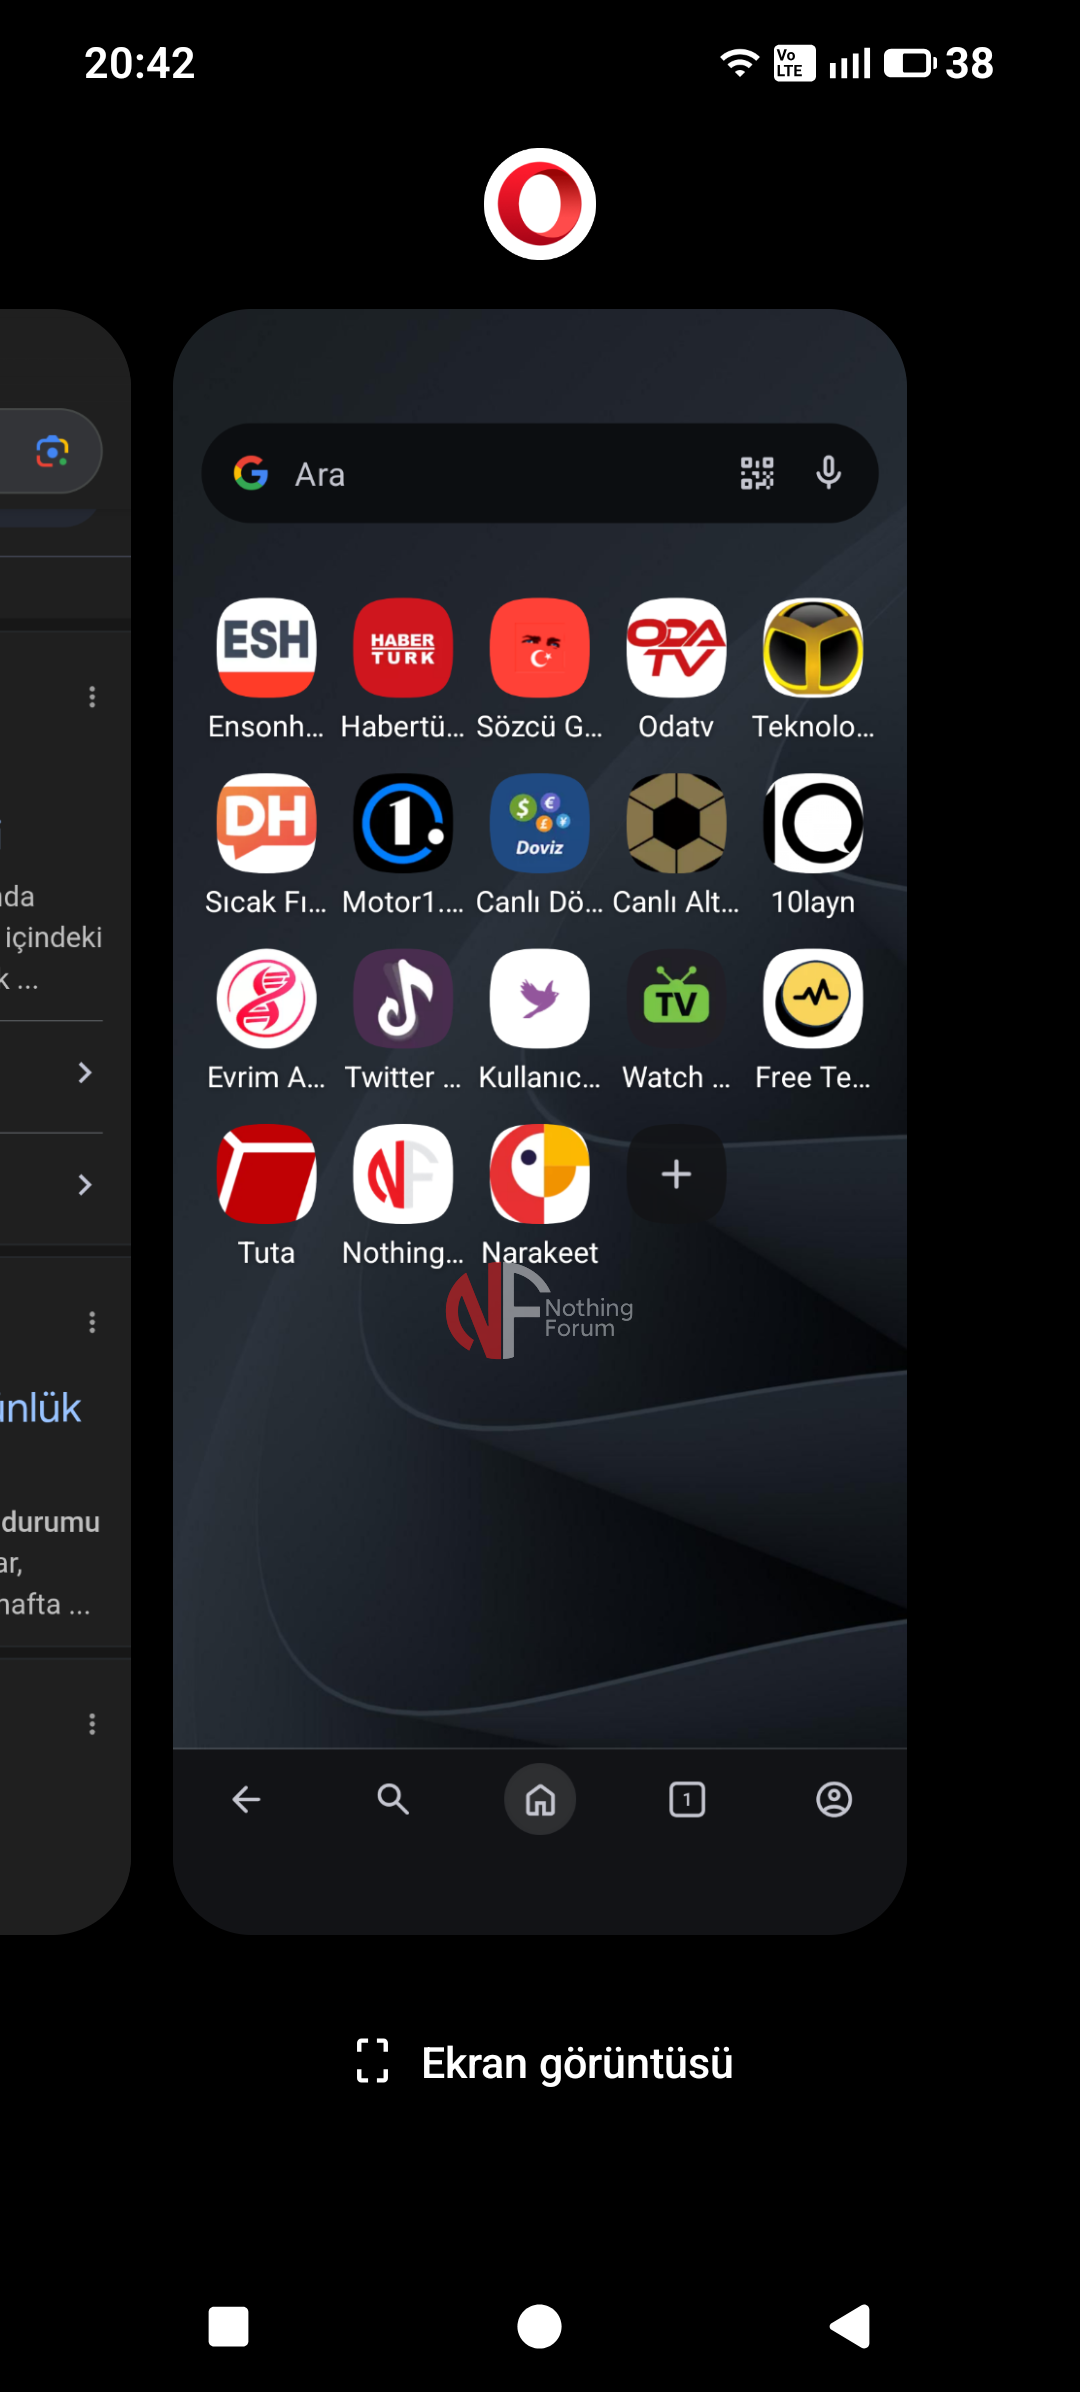Viewport: 1080px width, 2392px height.
Task: Open the Ensonhaber speed dial shortcut
Action: click(x=266, y=648)
